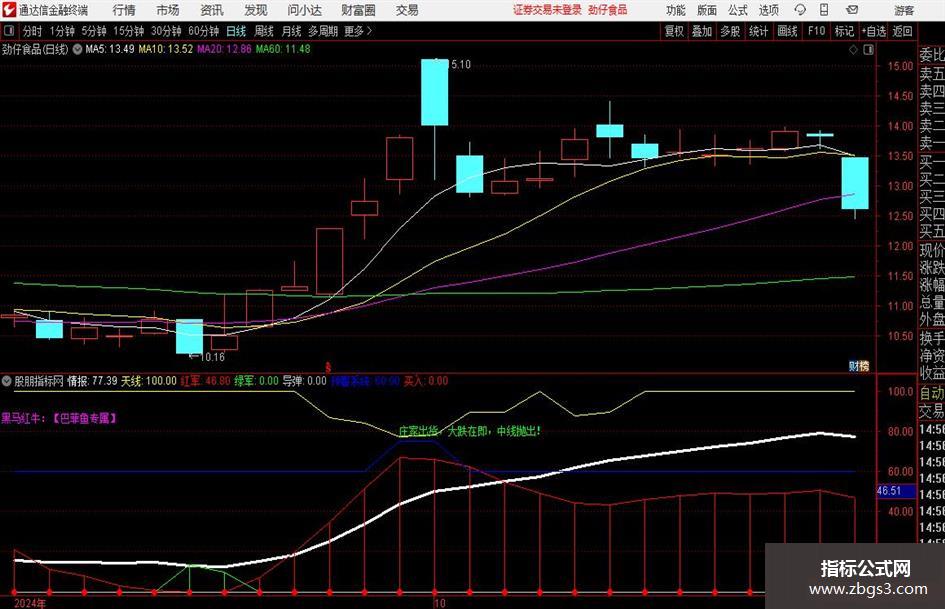The width and height of the screenshot is (945, 609).
Task: Click the 劲仔食品(日线) chart title
Action: (x=35, y=49)
